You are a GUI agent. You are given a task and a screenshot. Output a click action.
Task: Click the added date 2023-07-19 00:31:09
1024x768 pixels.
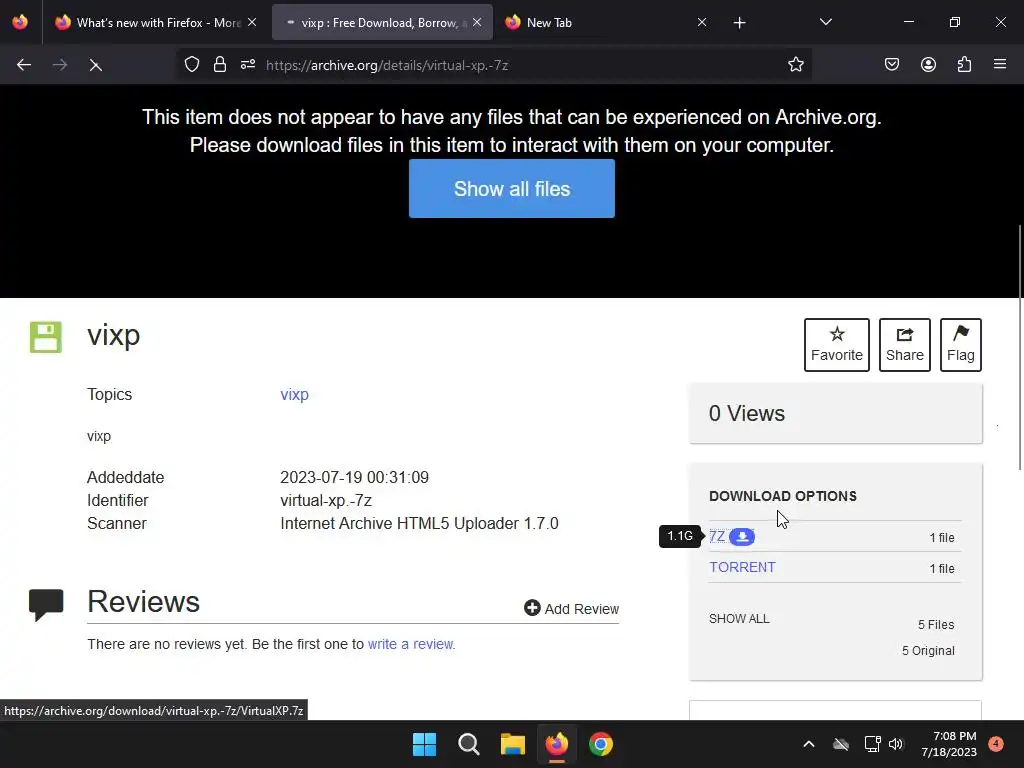[x=355, y=477]
